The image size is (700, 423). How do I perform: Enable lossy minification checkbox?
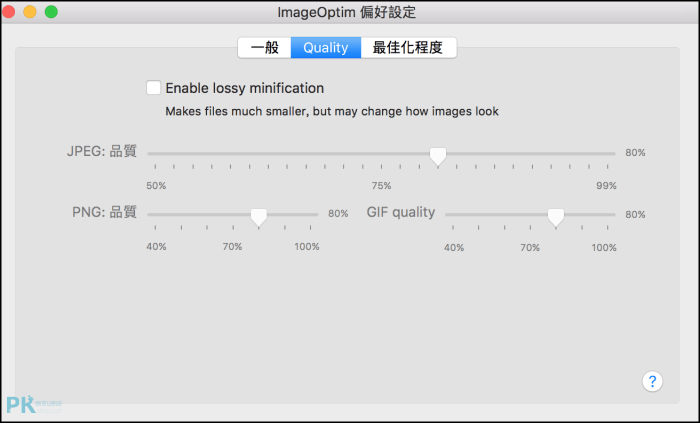[x=154, y=87]
